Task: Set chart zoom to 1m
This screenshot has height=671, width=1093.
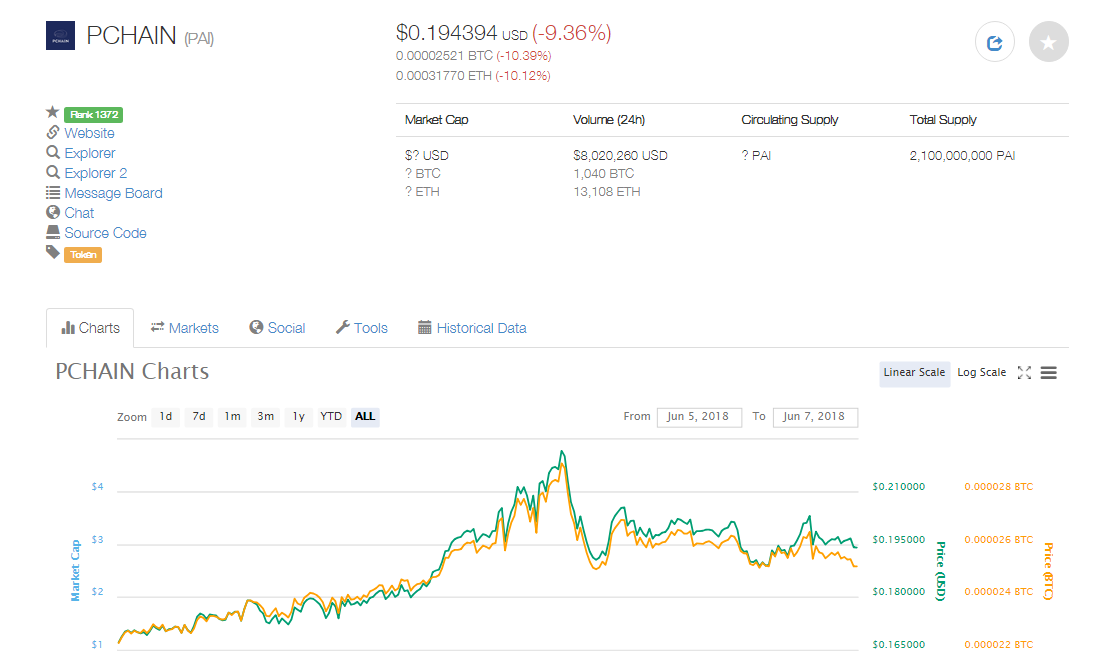Action: [x=232, y=417]
